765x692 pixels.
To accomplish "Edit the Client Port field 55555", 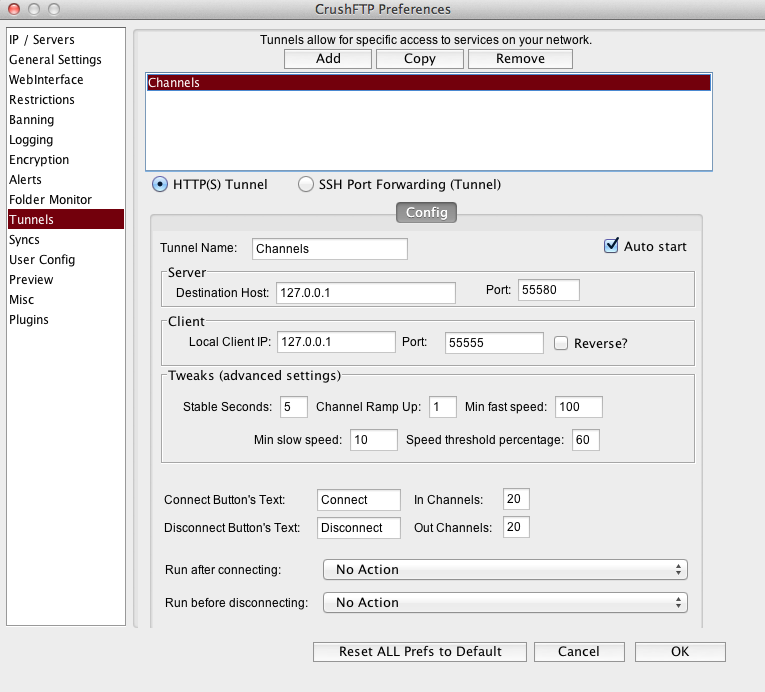I will (494, 343).
